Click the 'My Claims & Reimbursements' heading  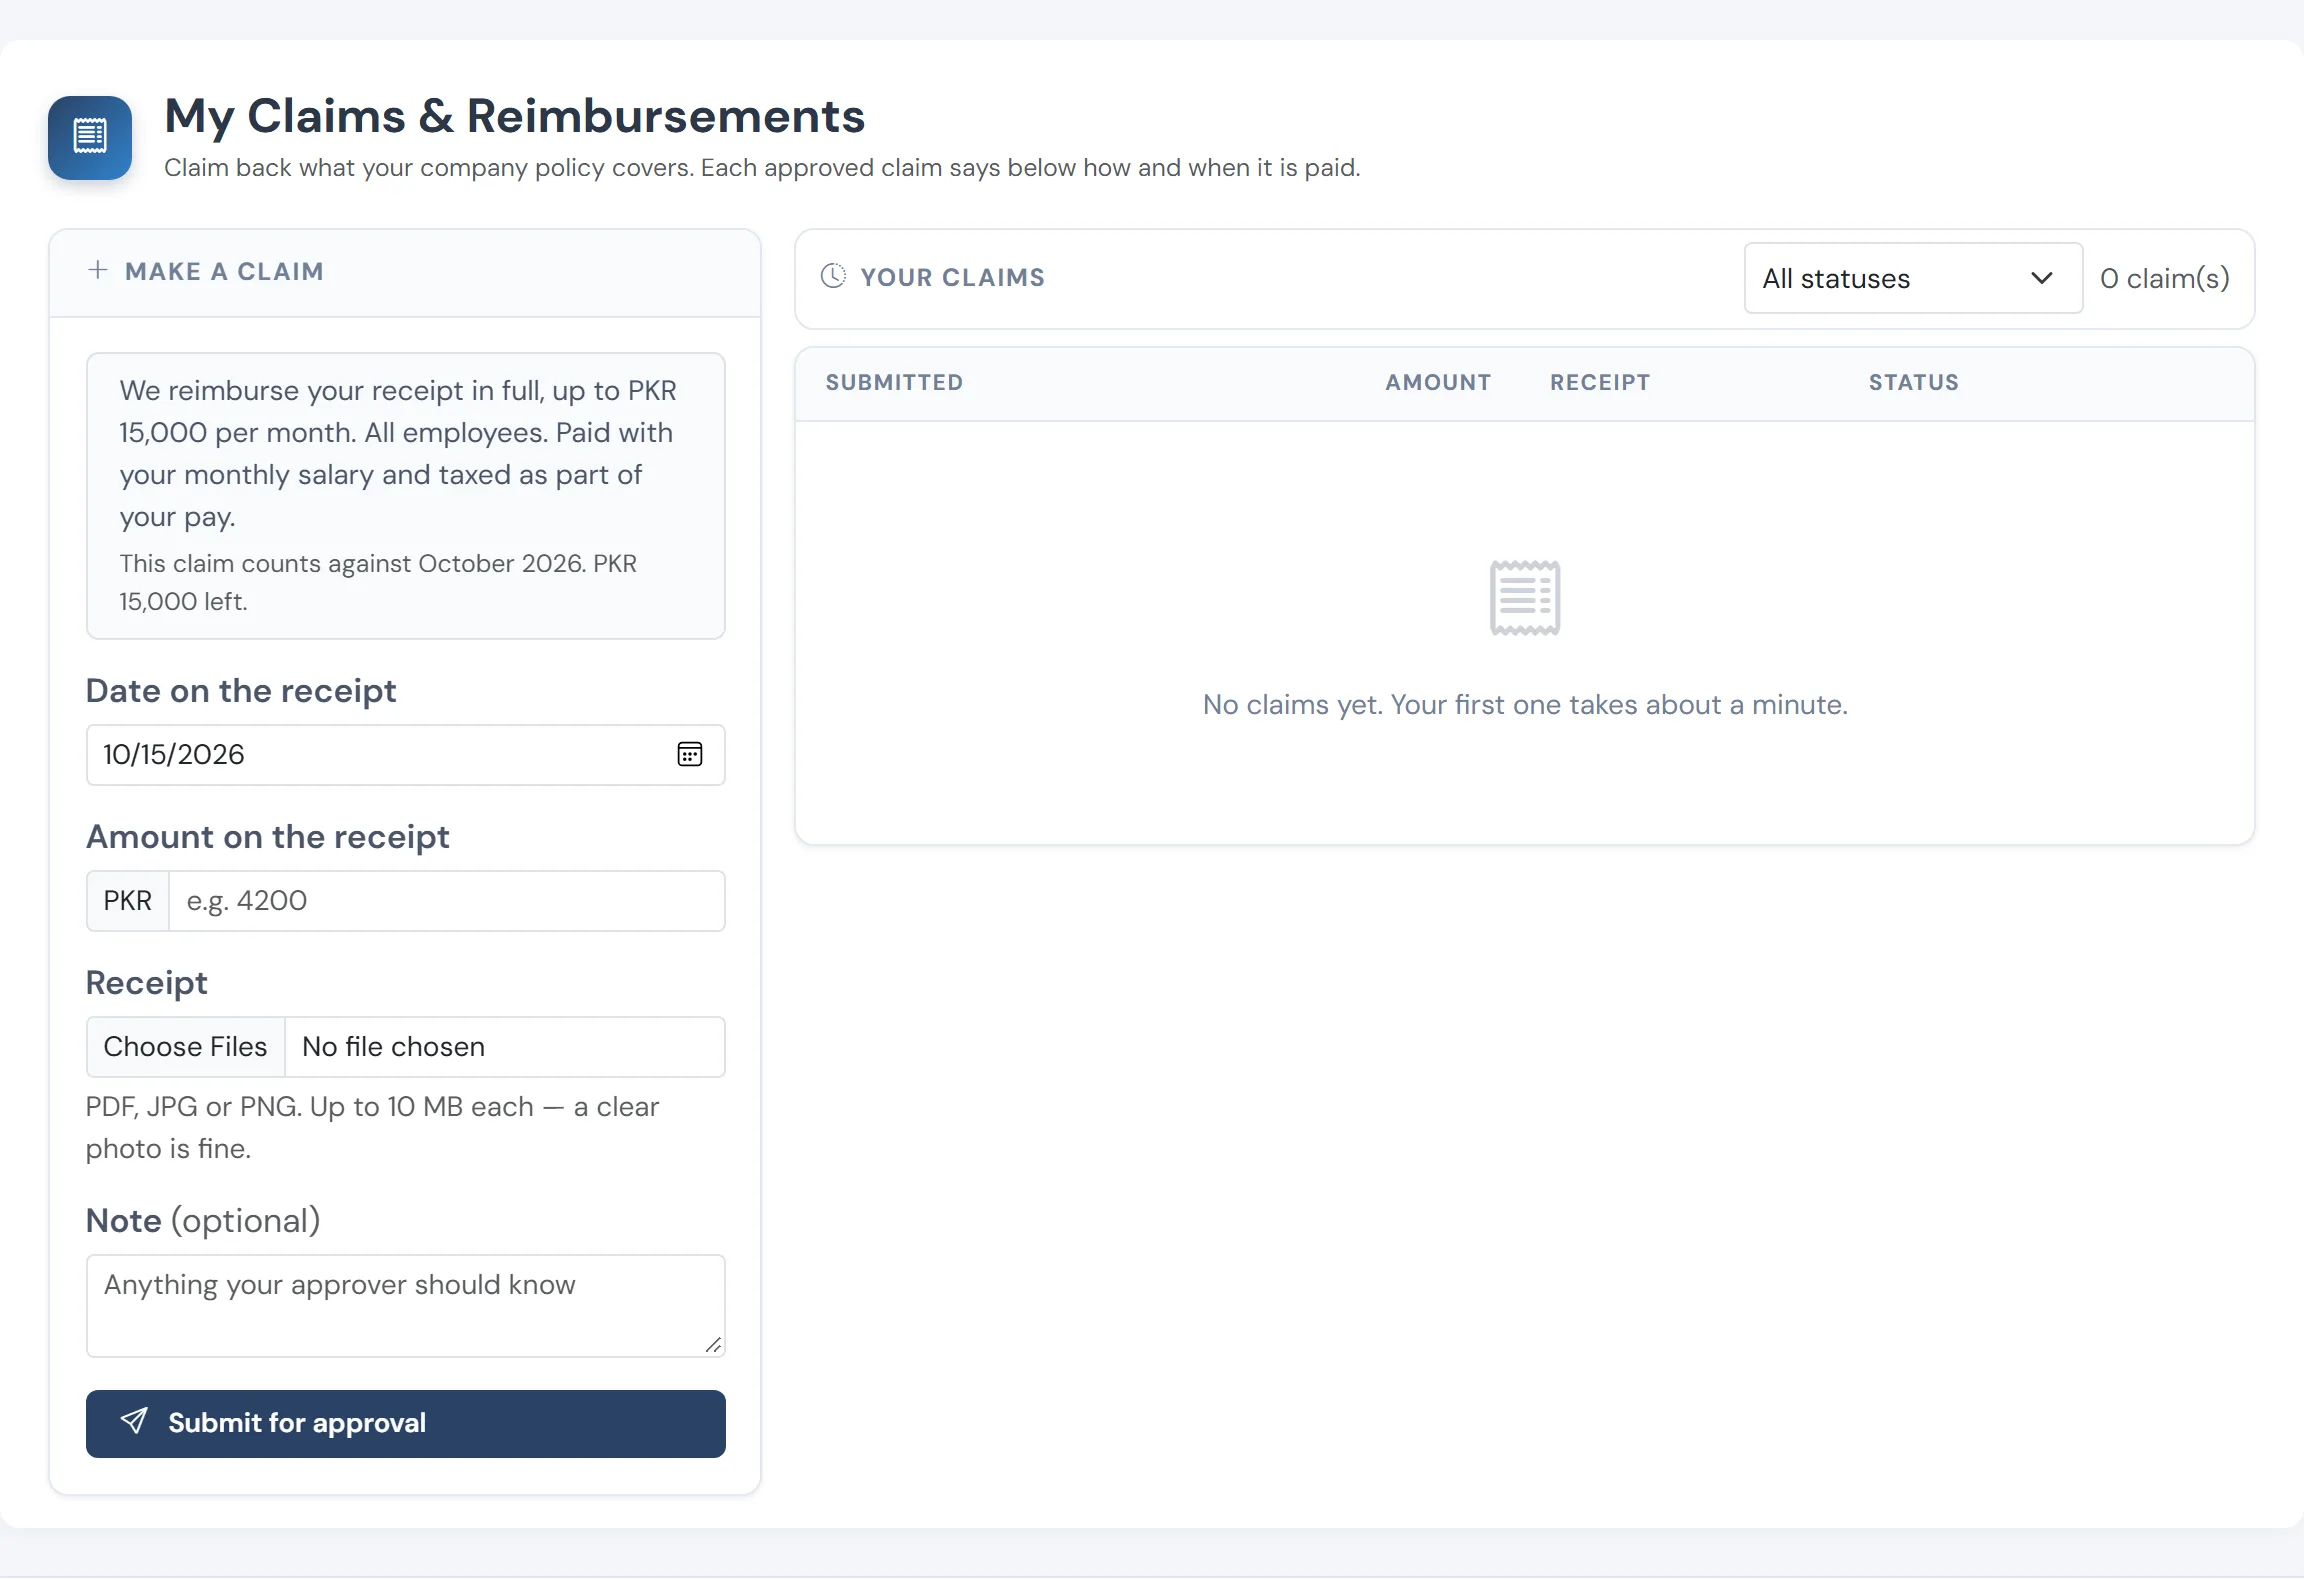(x=515, y=116)
